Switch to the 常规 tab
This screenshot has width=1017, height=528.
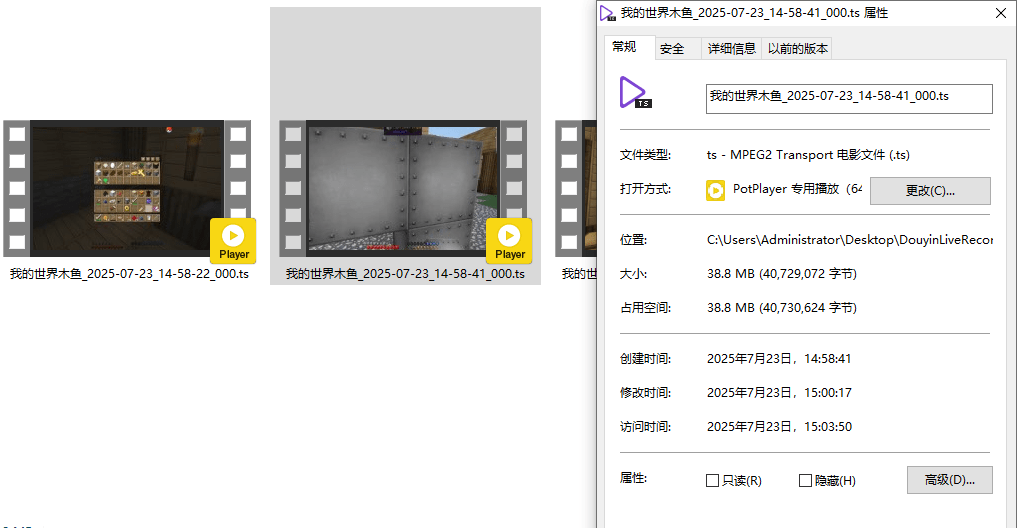624,47
